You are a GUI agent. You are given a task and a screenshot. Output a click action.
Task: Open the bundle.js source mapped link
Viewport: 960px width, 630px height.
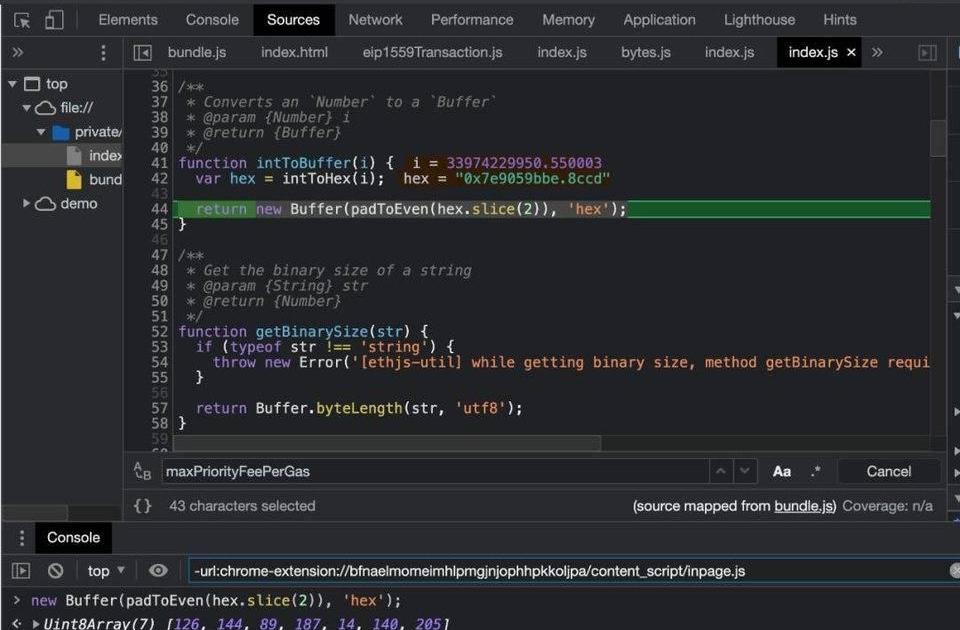[805, 506]
